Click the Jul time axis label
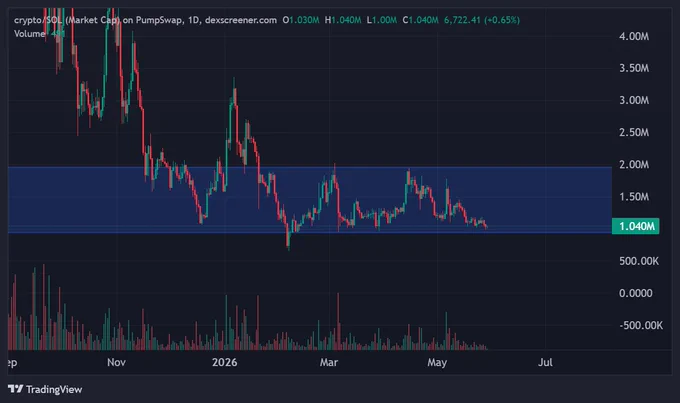The width and height of the screenshot is (680, 403). tap(545, 362)
